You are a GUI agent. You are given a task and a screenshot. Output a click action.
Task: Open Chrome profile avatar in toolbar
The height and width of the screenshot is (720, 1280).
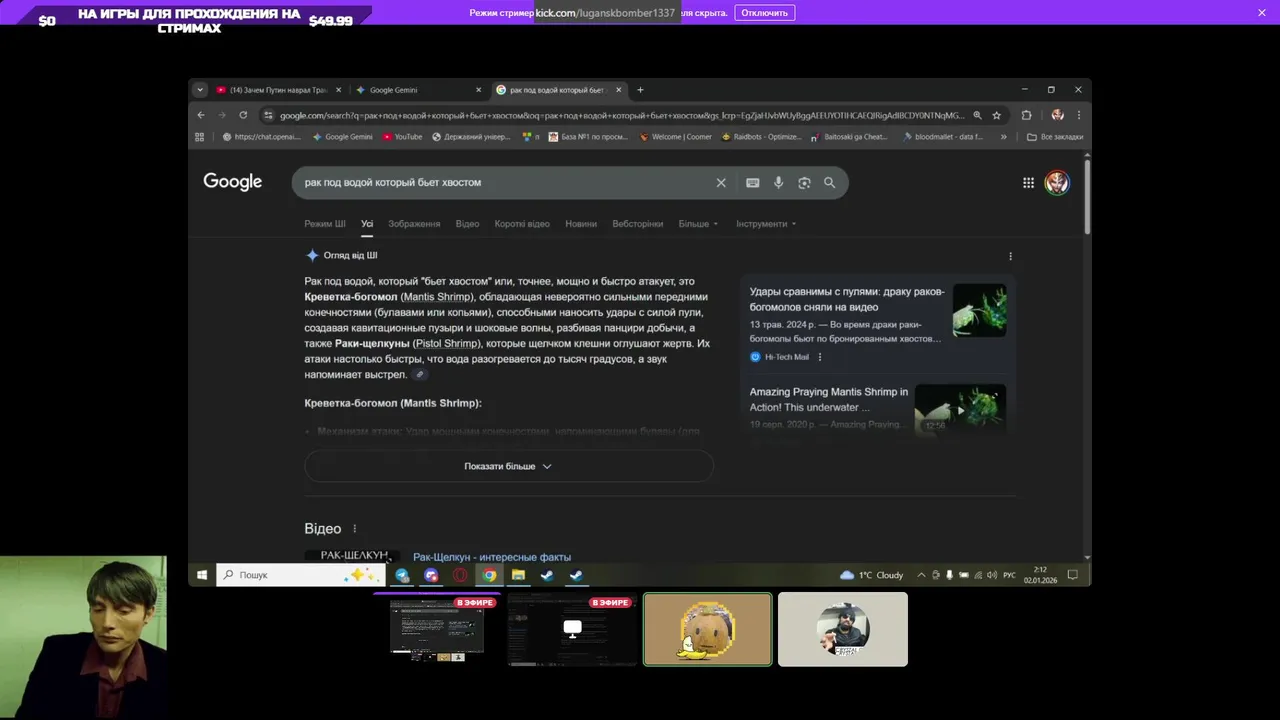click(x=1057, y=115)
